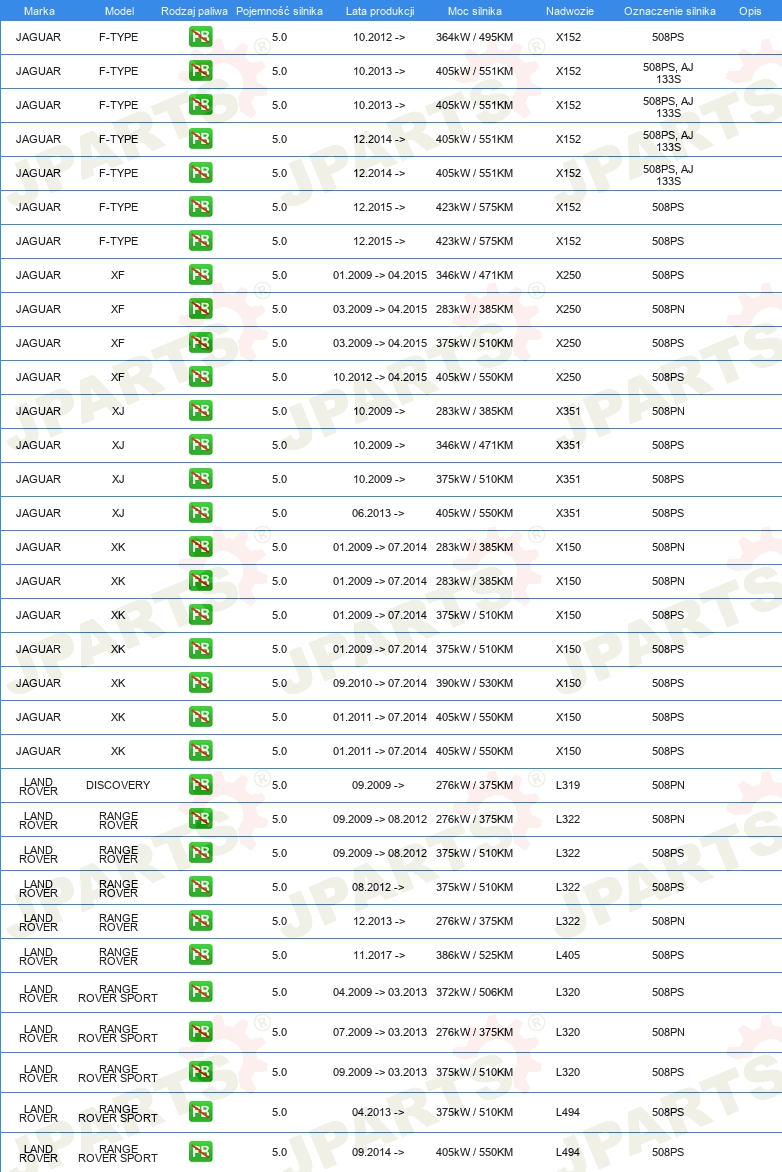This screenshot has width=782, height=1172.
Task: Click the petrol icon for Range Rover Sport 372kW row
Action: [x=200, y=993]
